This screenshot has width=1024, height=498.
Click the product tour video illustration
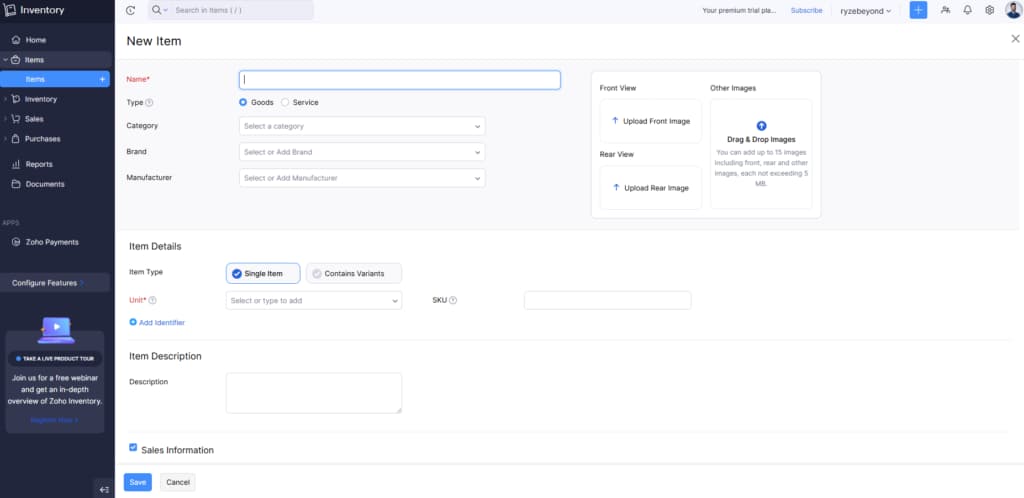click(56, 330)
